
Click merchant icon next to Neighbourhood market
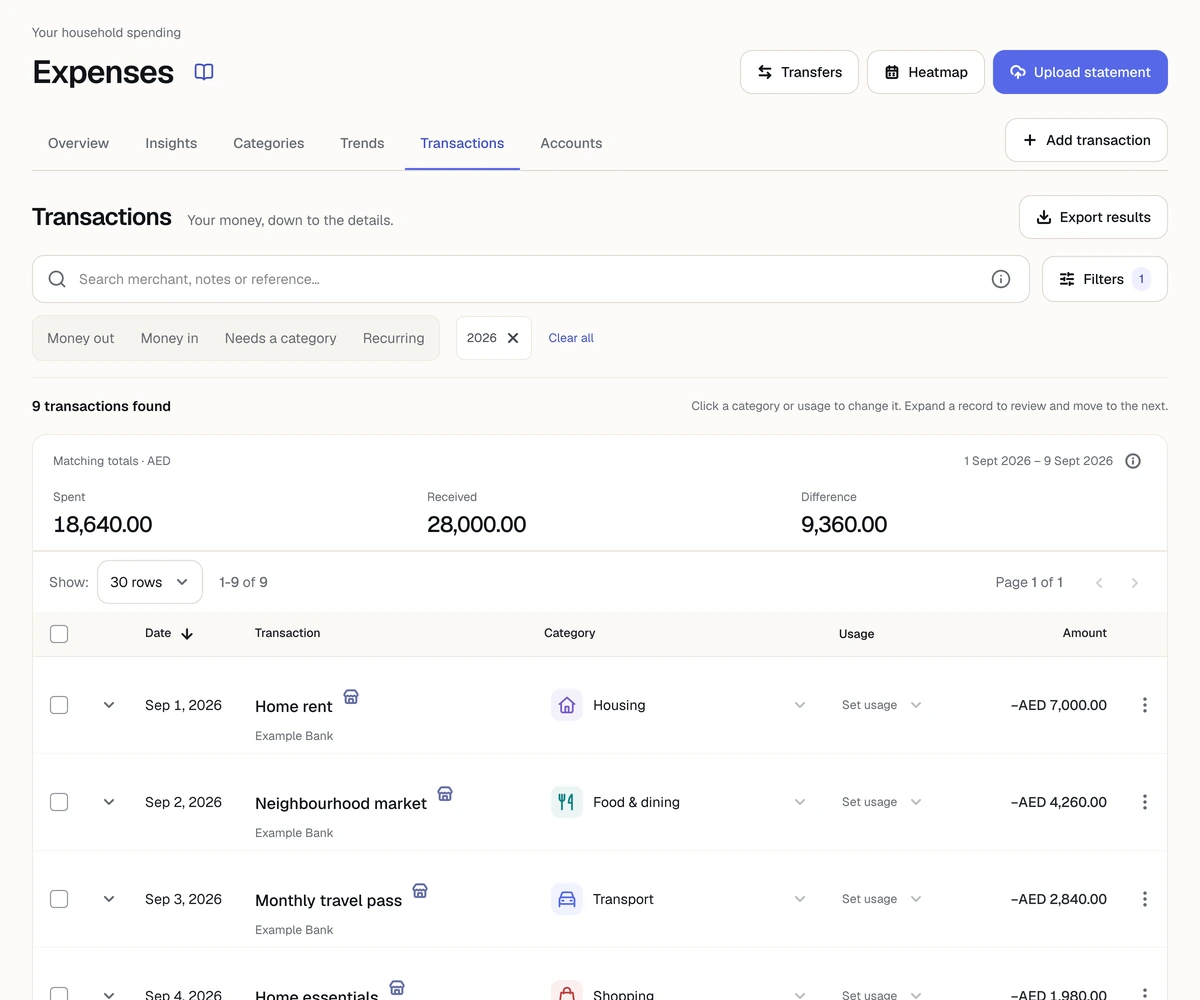(445, 793)
